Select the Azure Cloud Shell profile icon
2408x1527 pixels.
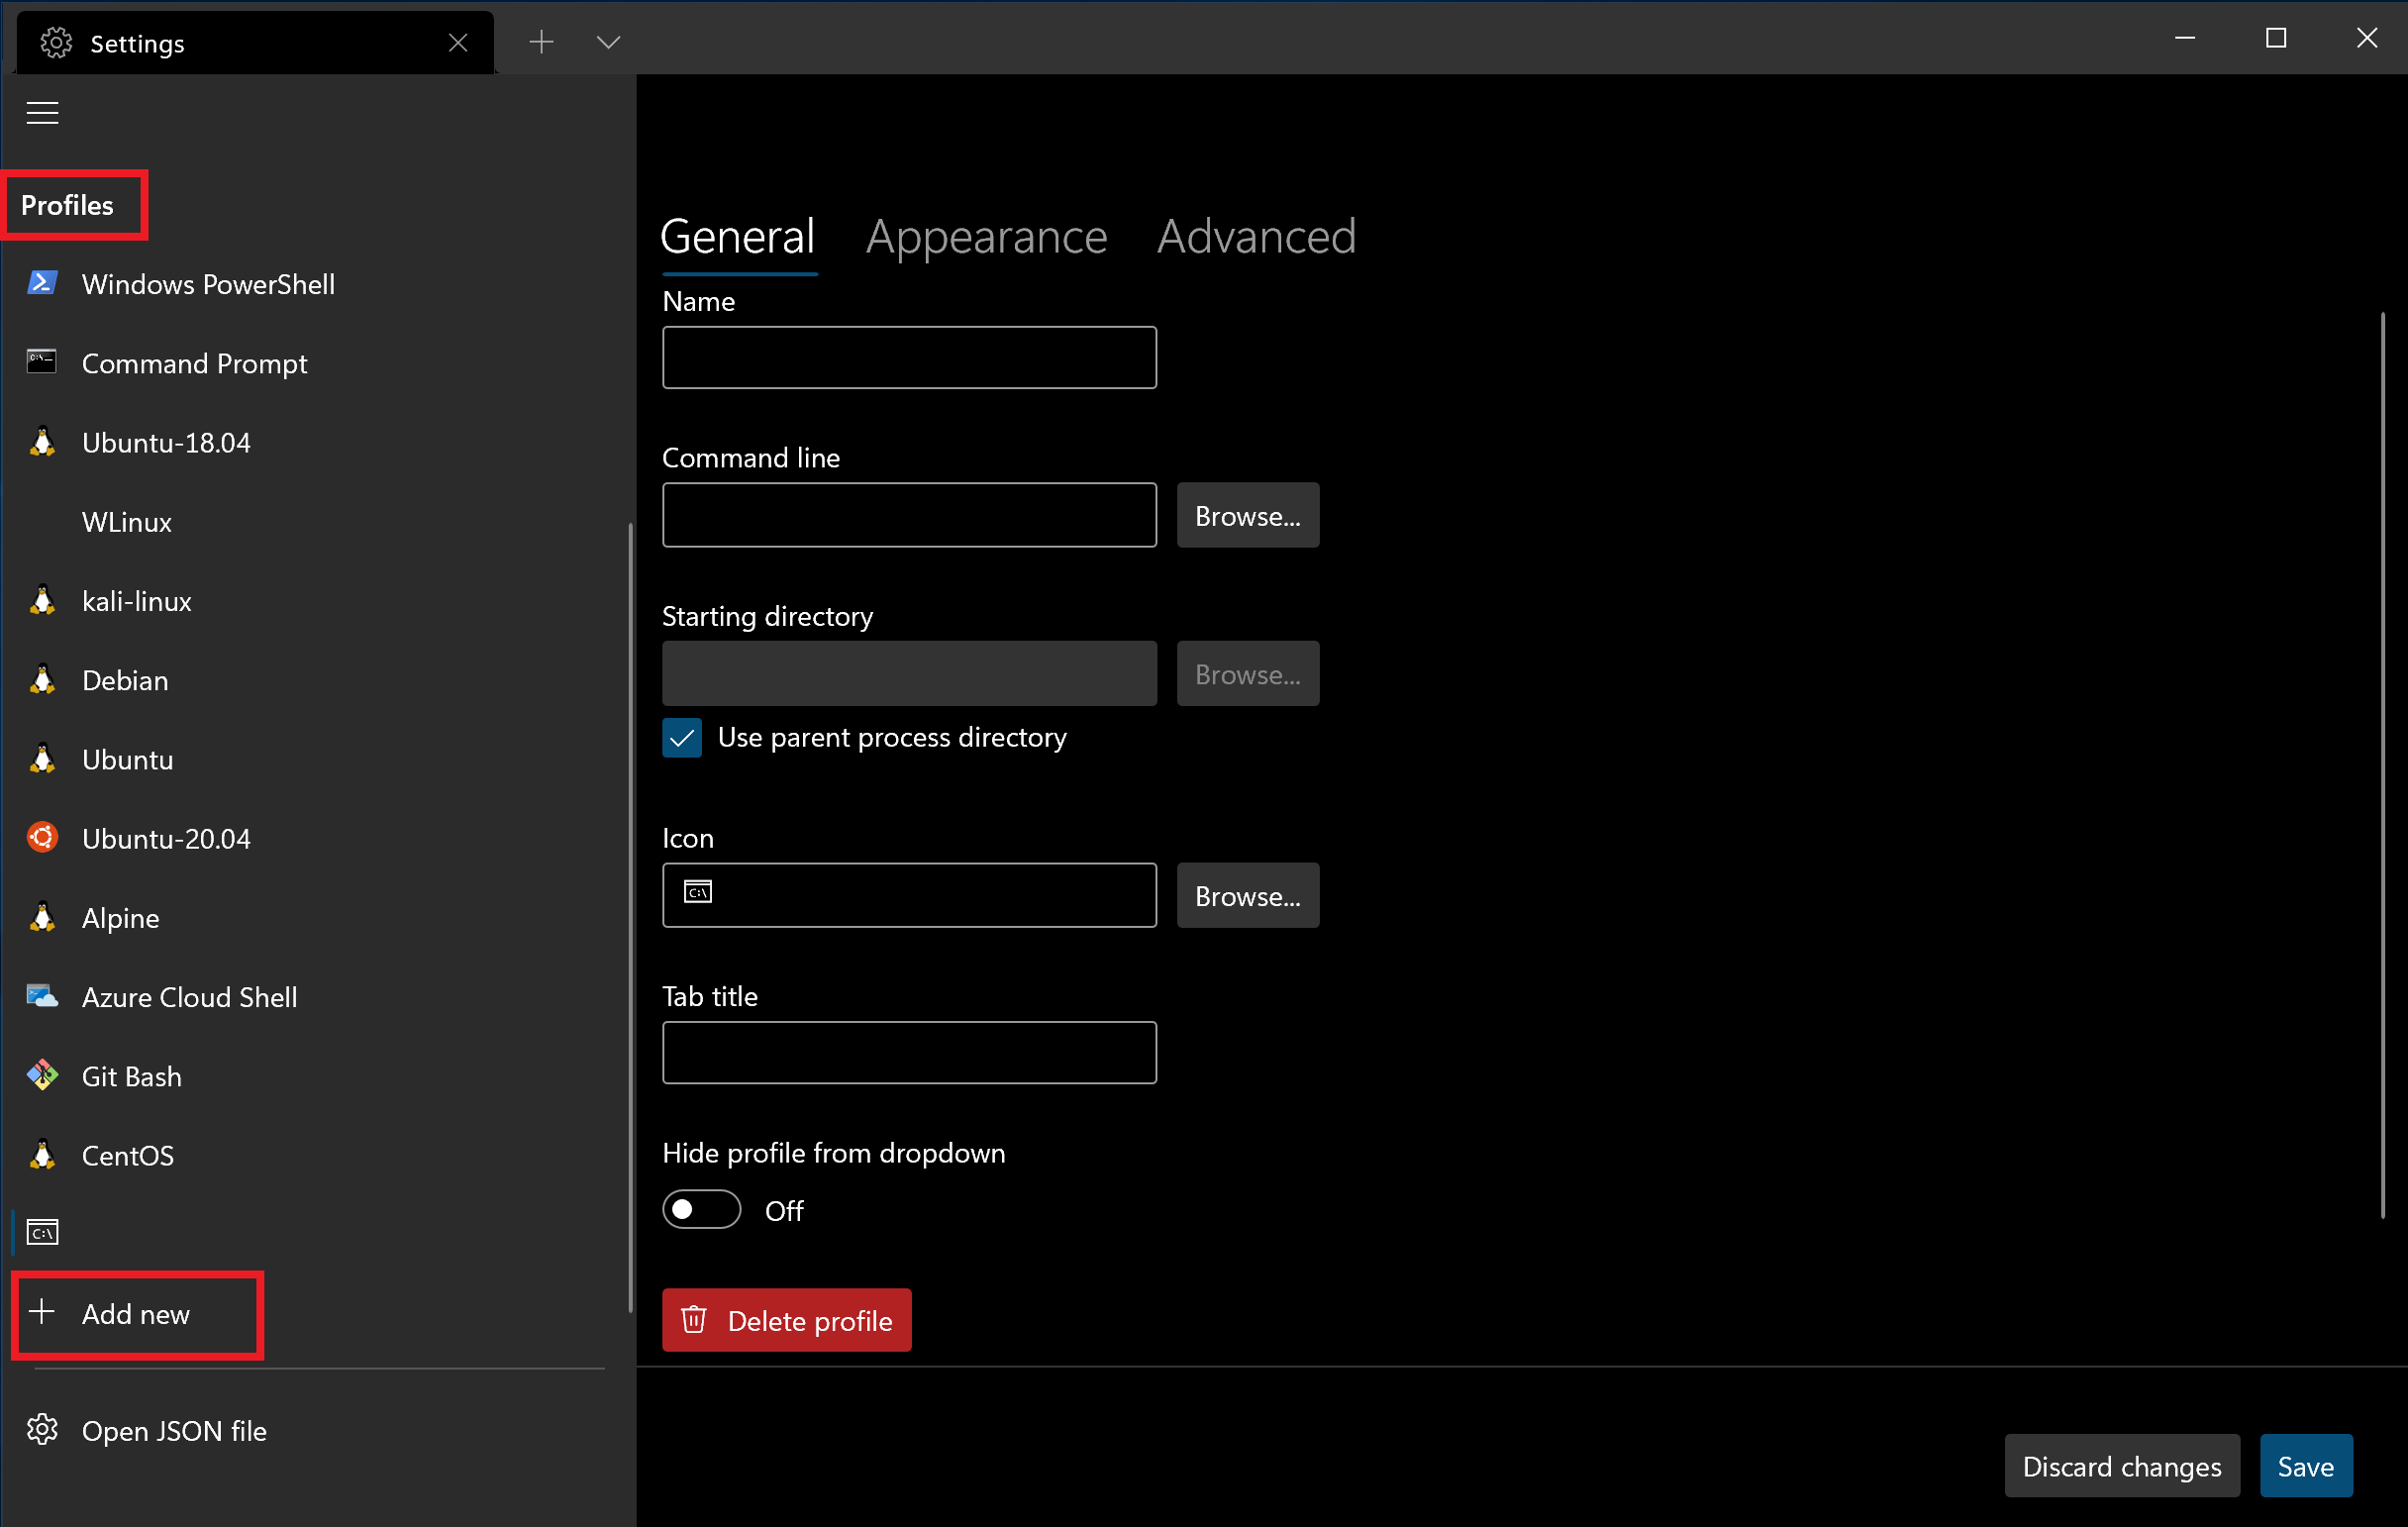pos(44,995)
